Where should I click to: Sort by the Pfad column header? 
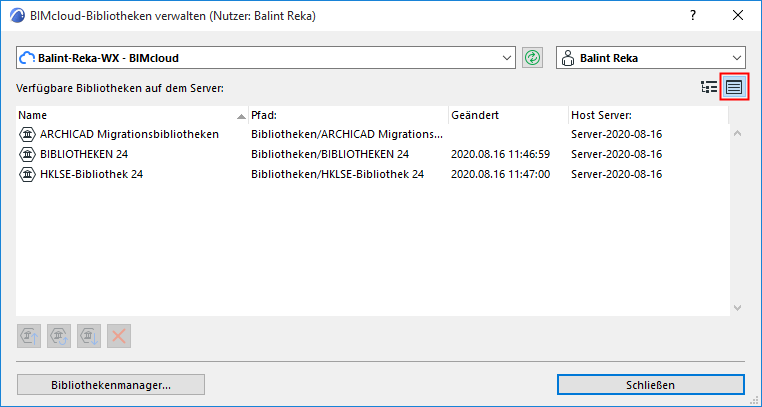tap(347, 115)
